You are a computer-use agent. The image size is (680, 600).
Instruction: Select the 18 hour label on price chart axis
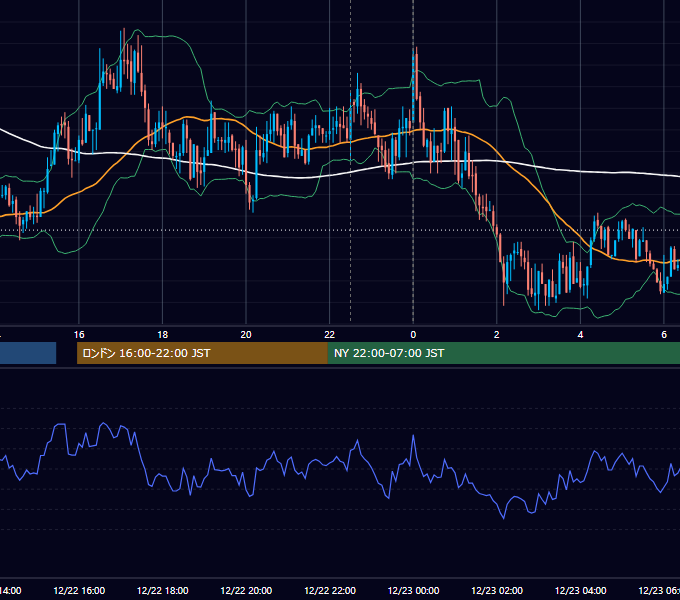tap(163, 335)
